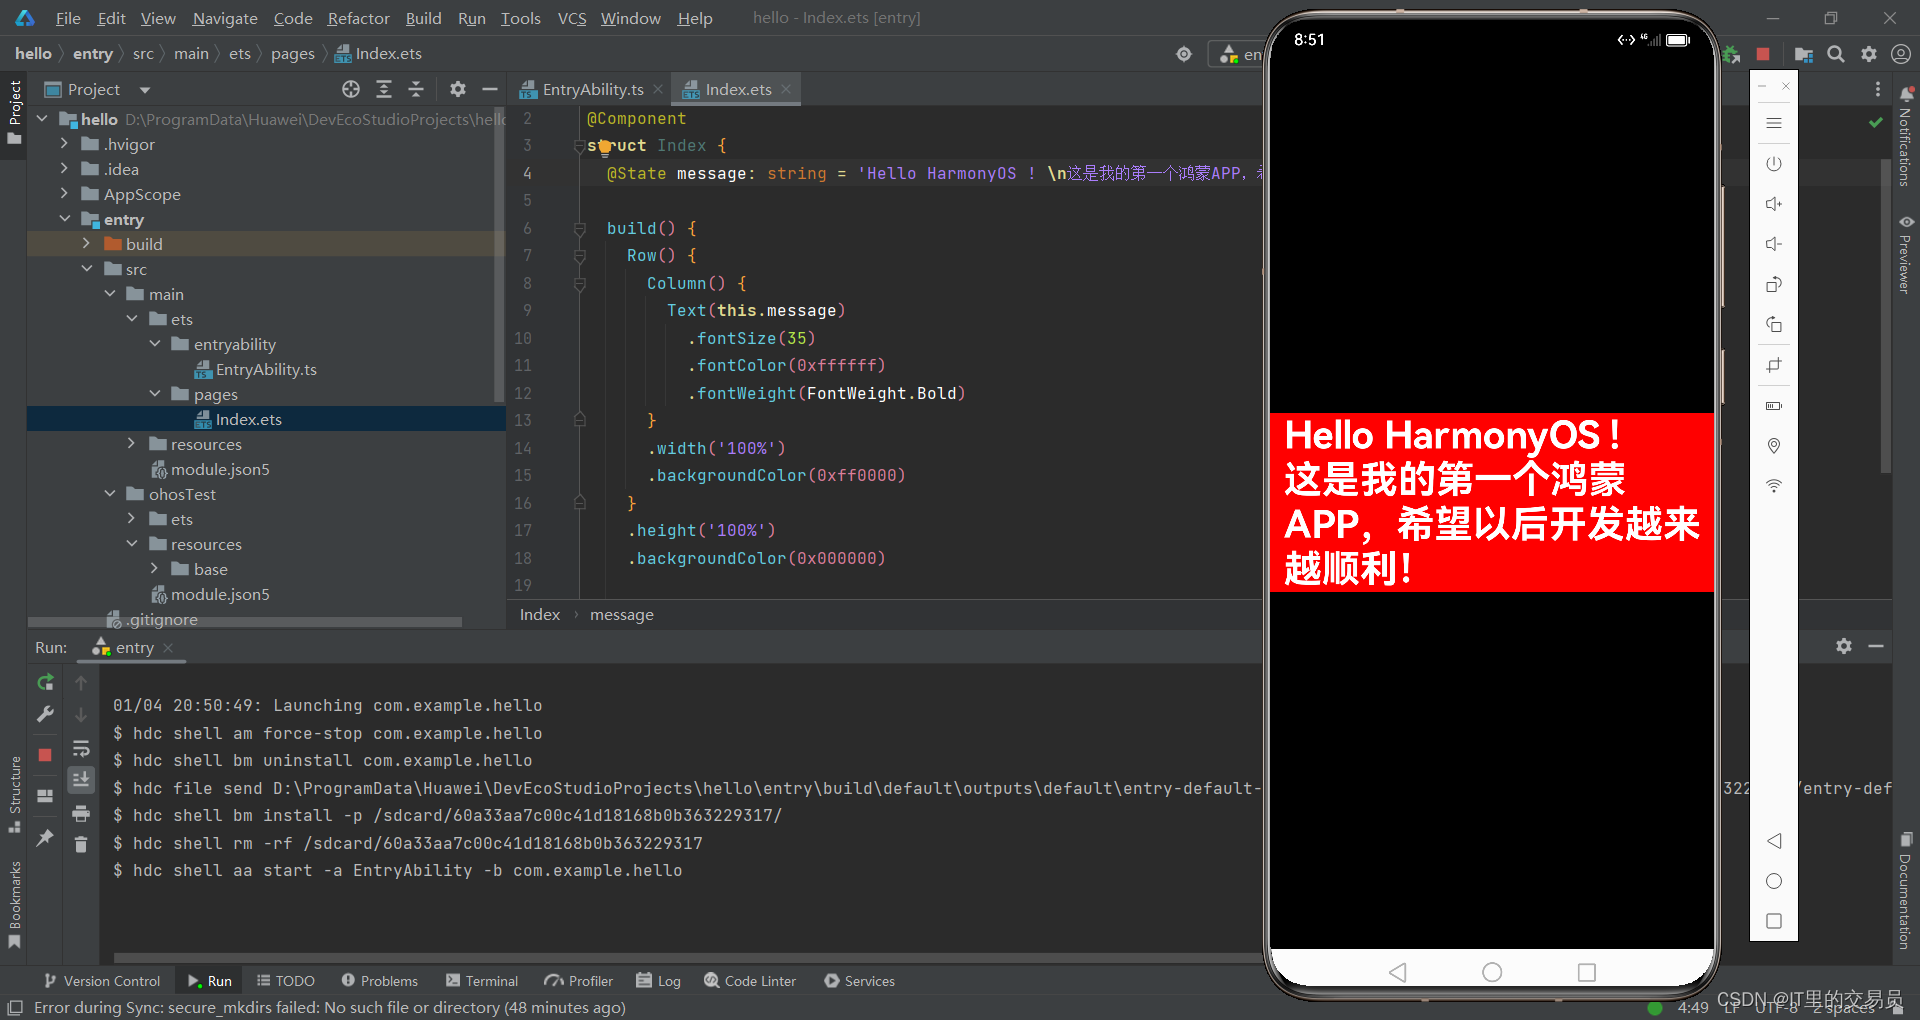Toggle scroll to end in Run console

tap(81, 779)
